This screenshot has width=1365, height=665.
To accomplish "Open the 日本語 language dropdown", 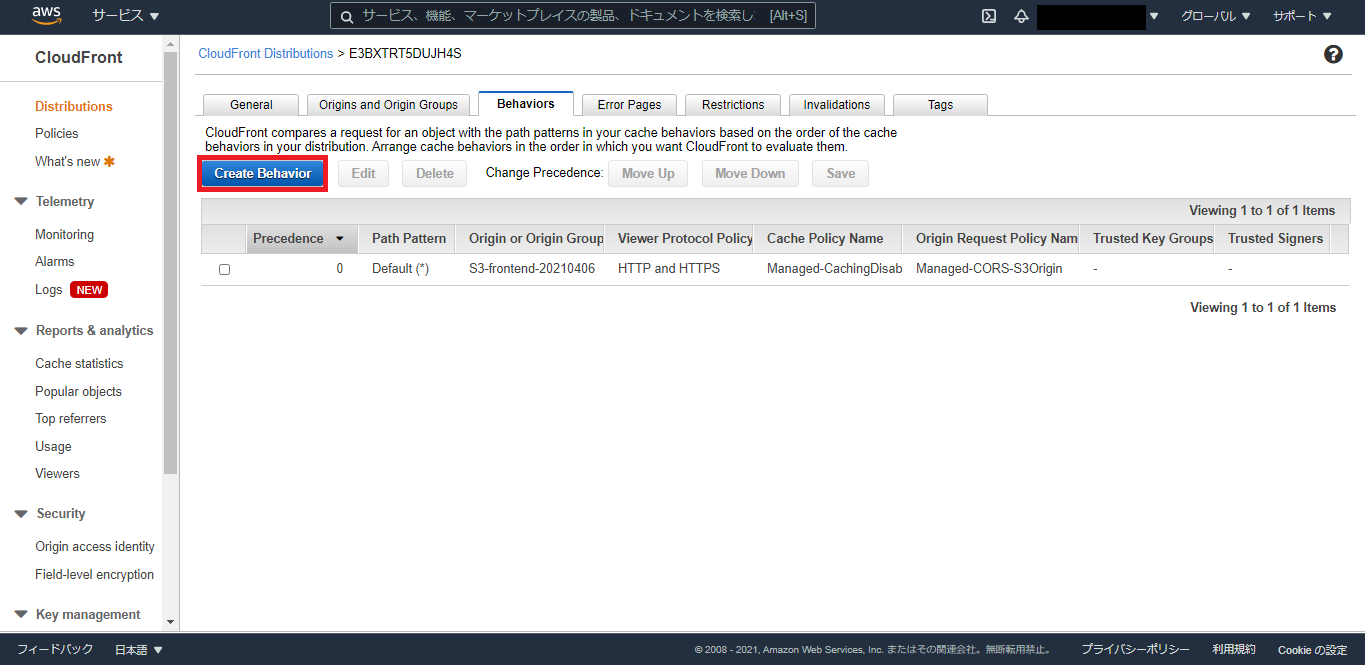I will [138, 650].
